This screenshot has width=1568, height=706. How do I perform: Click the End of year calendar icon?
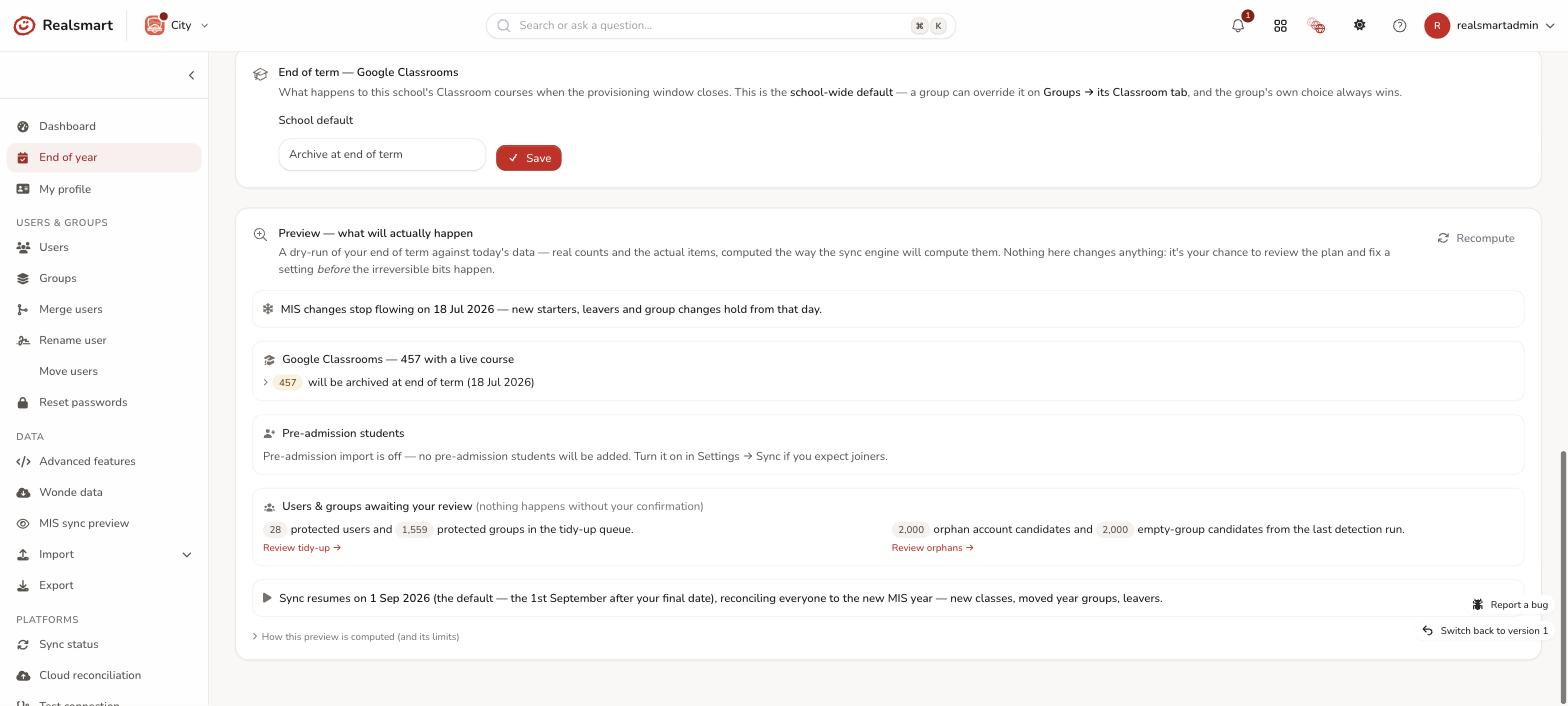point(23,157)
